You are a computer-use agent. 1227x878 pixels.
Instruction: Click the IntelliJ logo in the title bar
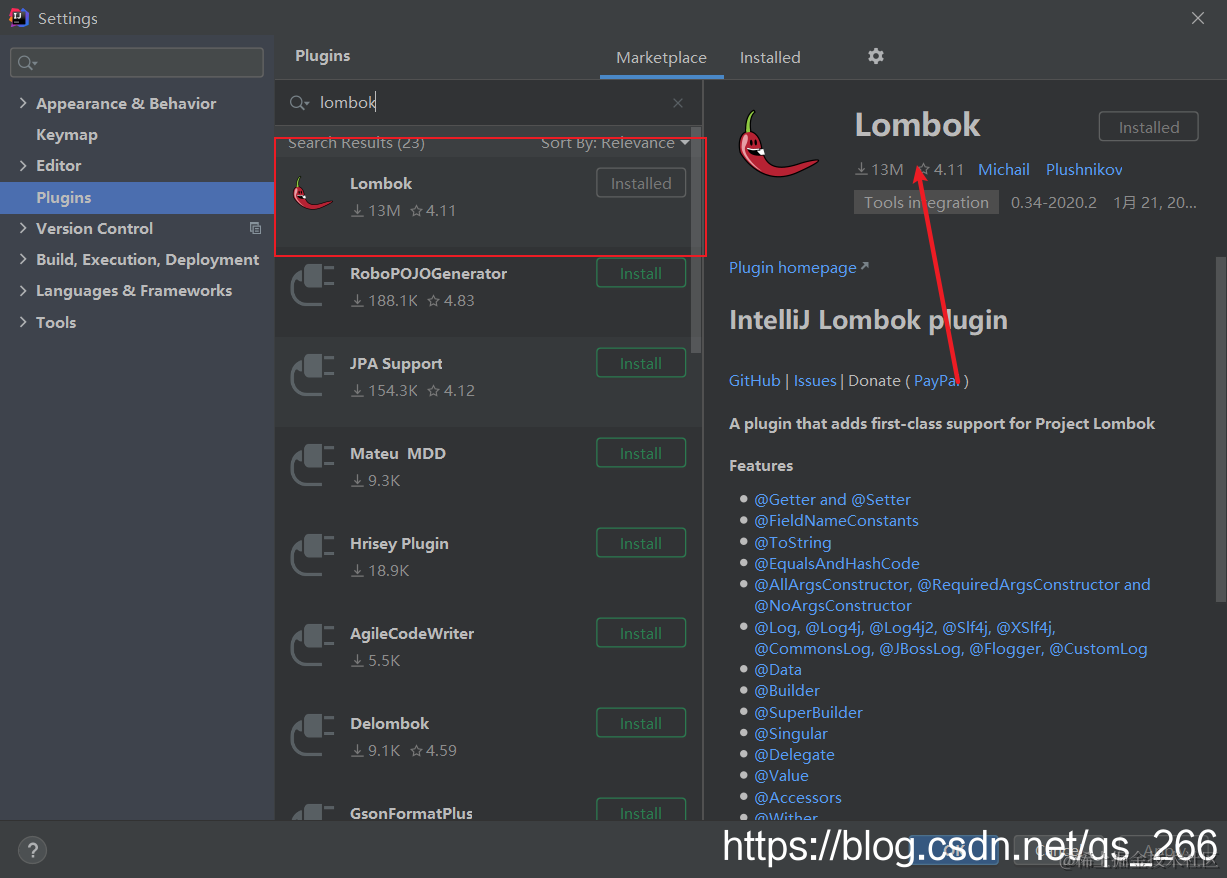(18, 17)
